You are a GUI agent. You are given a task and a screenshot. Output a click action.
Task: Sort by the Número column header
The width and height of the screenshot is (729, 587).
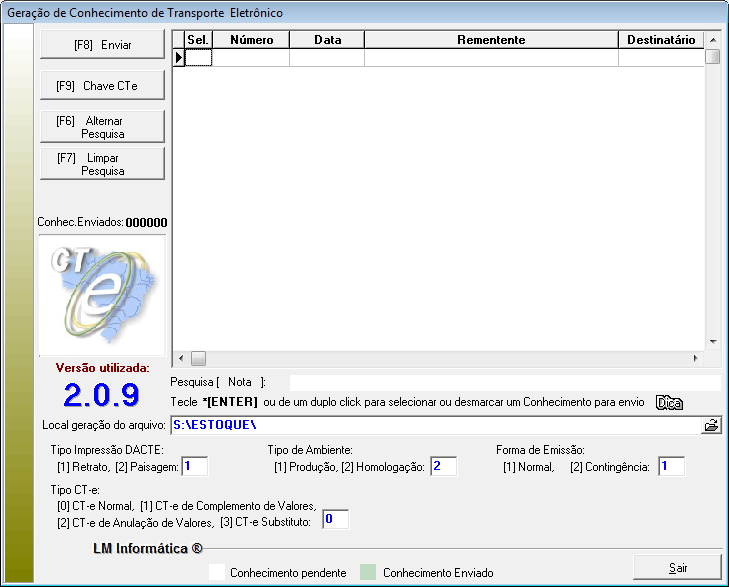251,40
